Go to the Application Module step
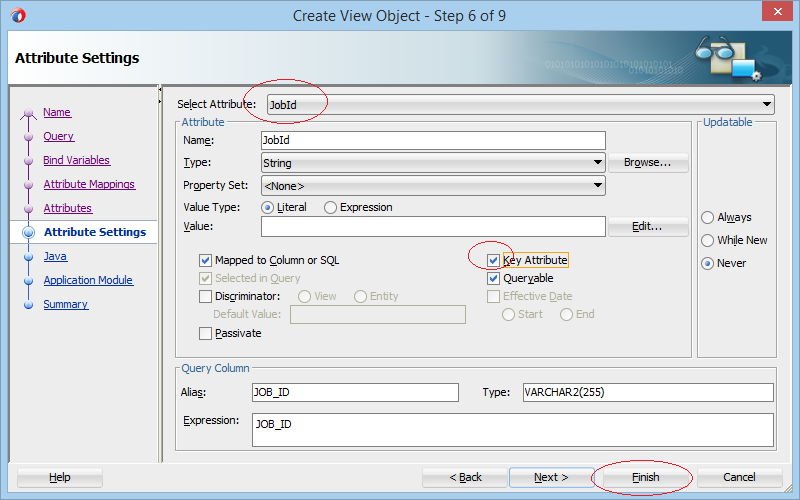This screenshot has height=500, width=800. pyautogui.click(x=88, y=280)
